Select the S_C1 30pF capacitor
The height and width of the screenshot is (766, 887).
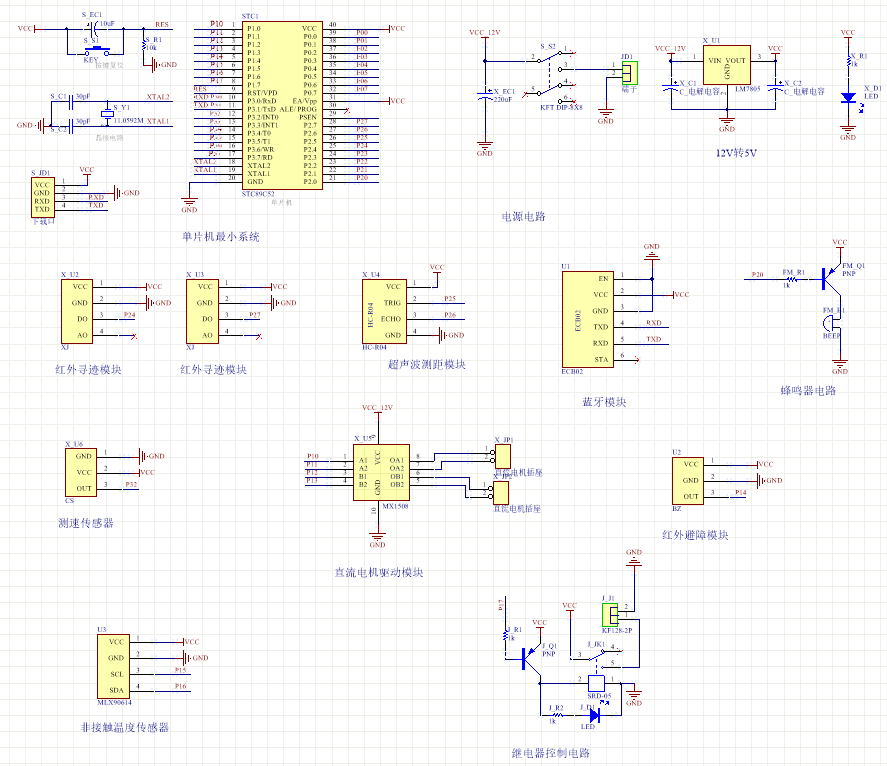71,102
